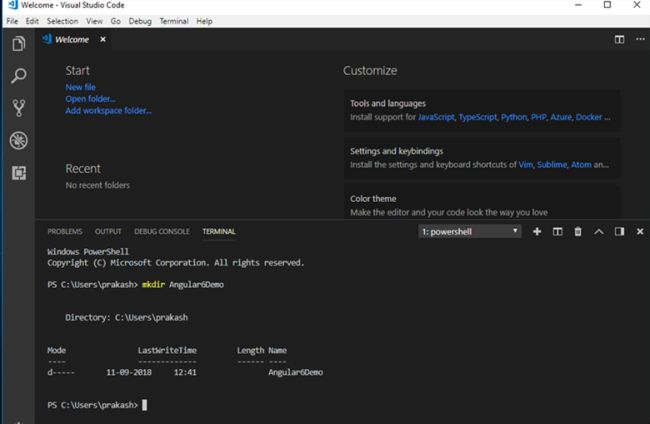
Task: Click the 11-09-2018 date in terminal output
Action: 129,372
